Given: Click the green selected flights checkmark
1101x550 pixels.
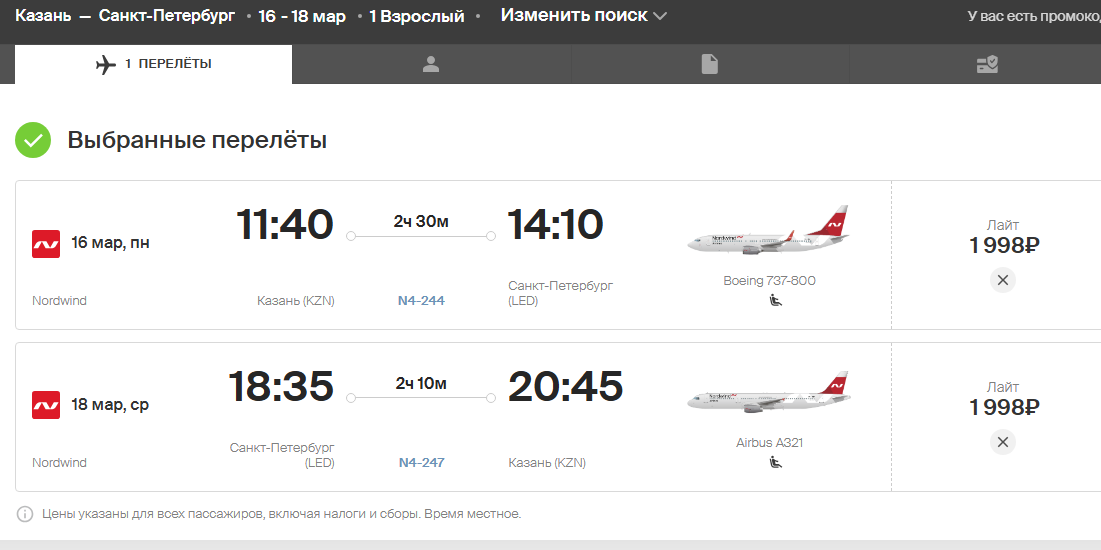Looking at the screenshot, I should (x=33, y=140).
